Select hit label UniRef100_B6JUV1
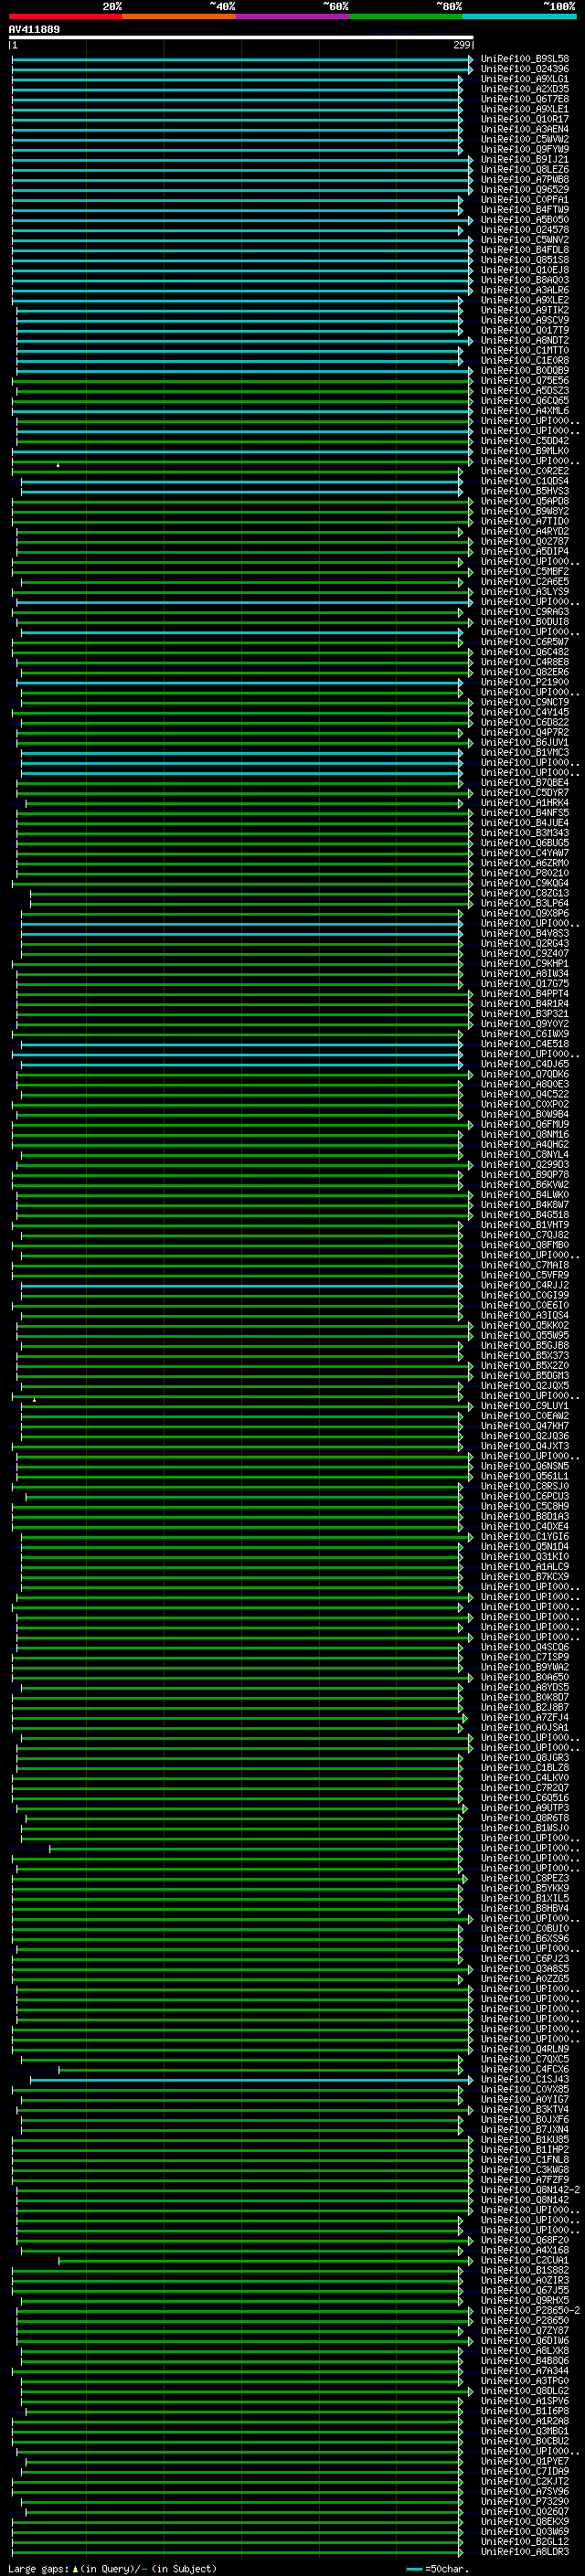 pyautogui.click(x=525, y=743)
